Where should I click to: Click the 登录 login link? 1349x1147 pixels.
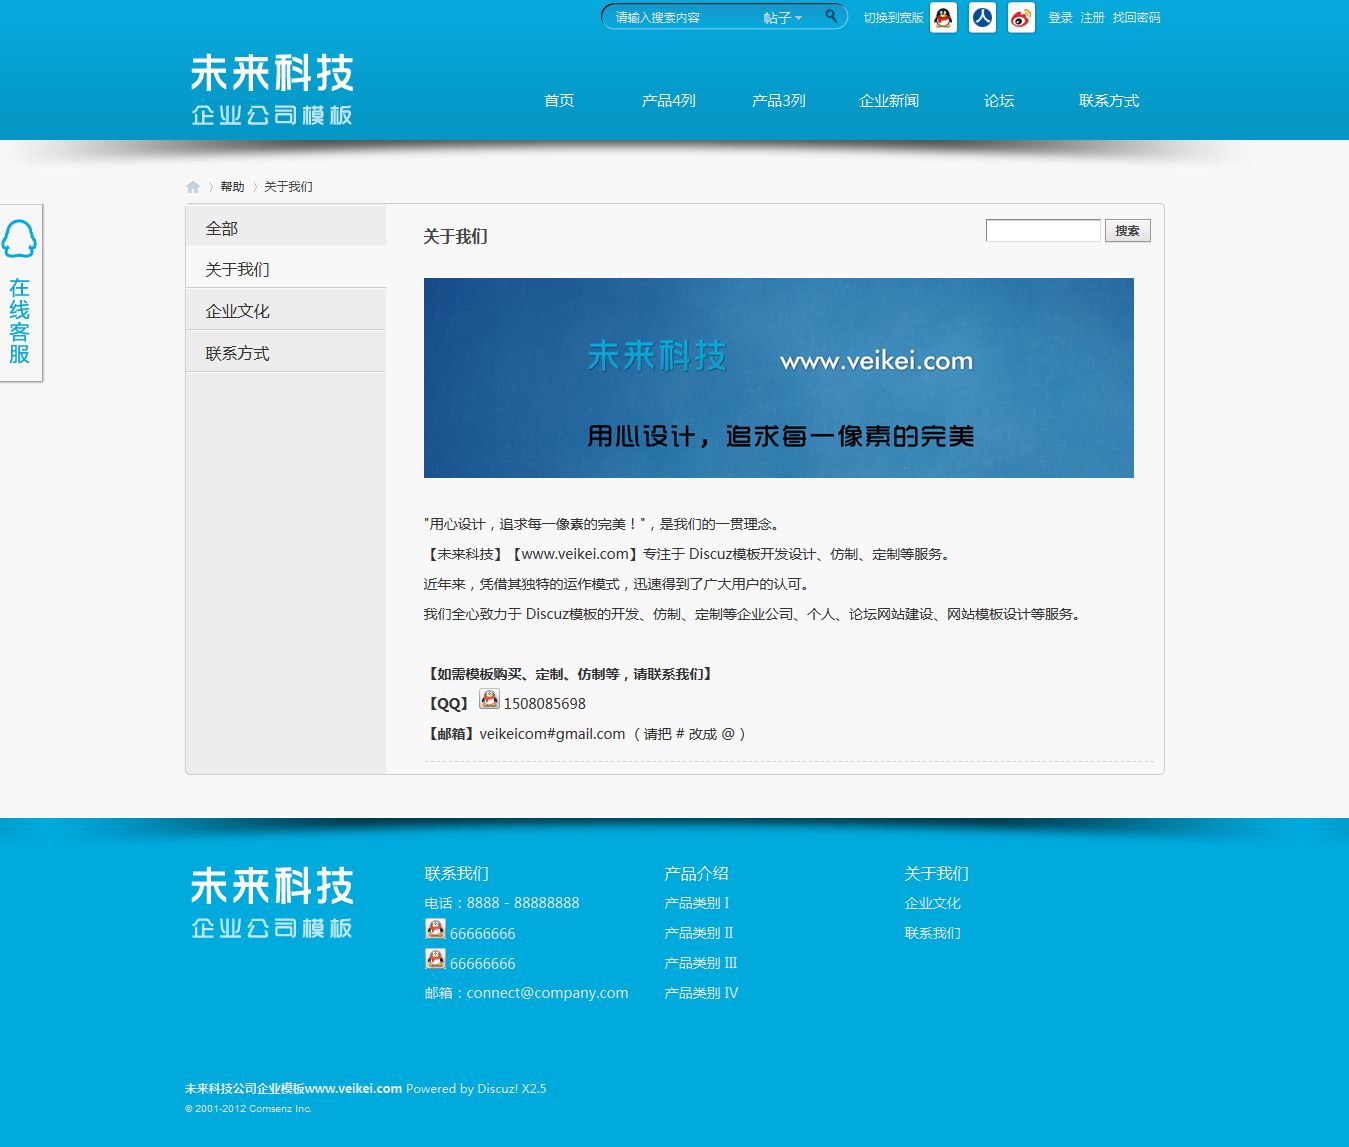coord(1059,17)
